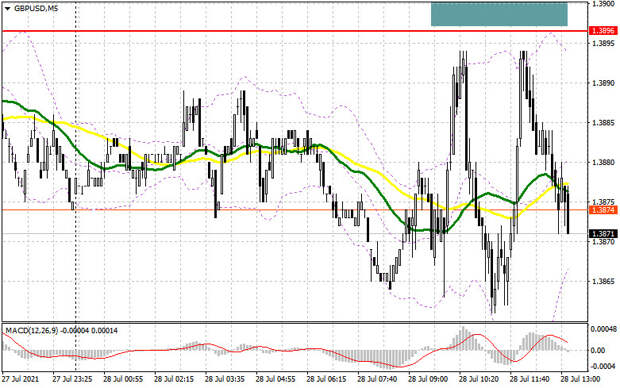The image size is (620, 388).
Task: Click the 28 Jul 11:40 time label
Action: (530, 379)
